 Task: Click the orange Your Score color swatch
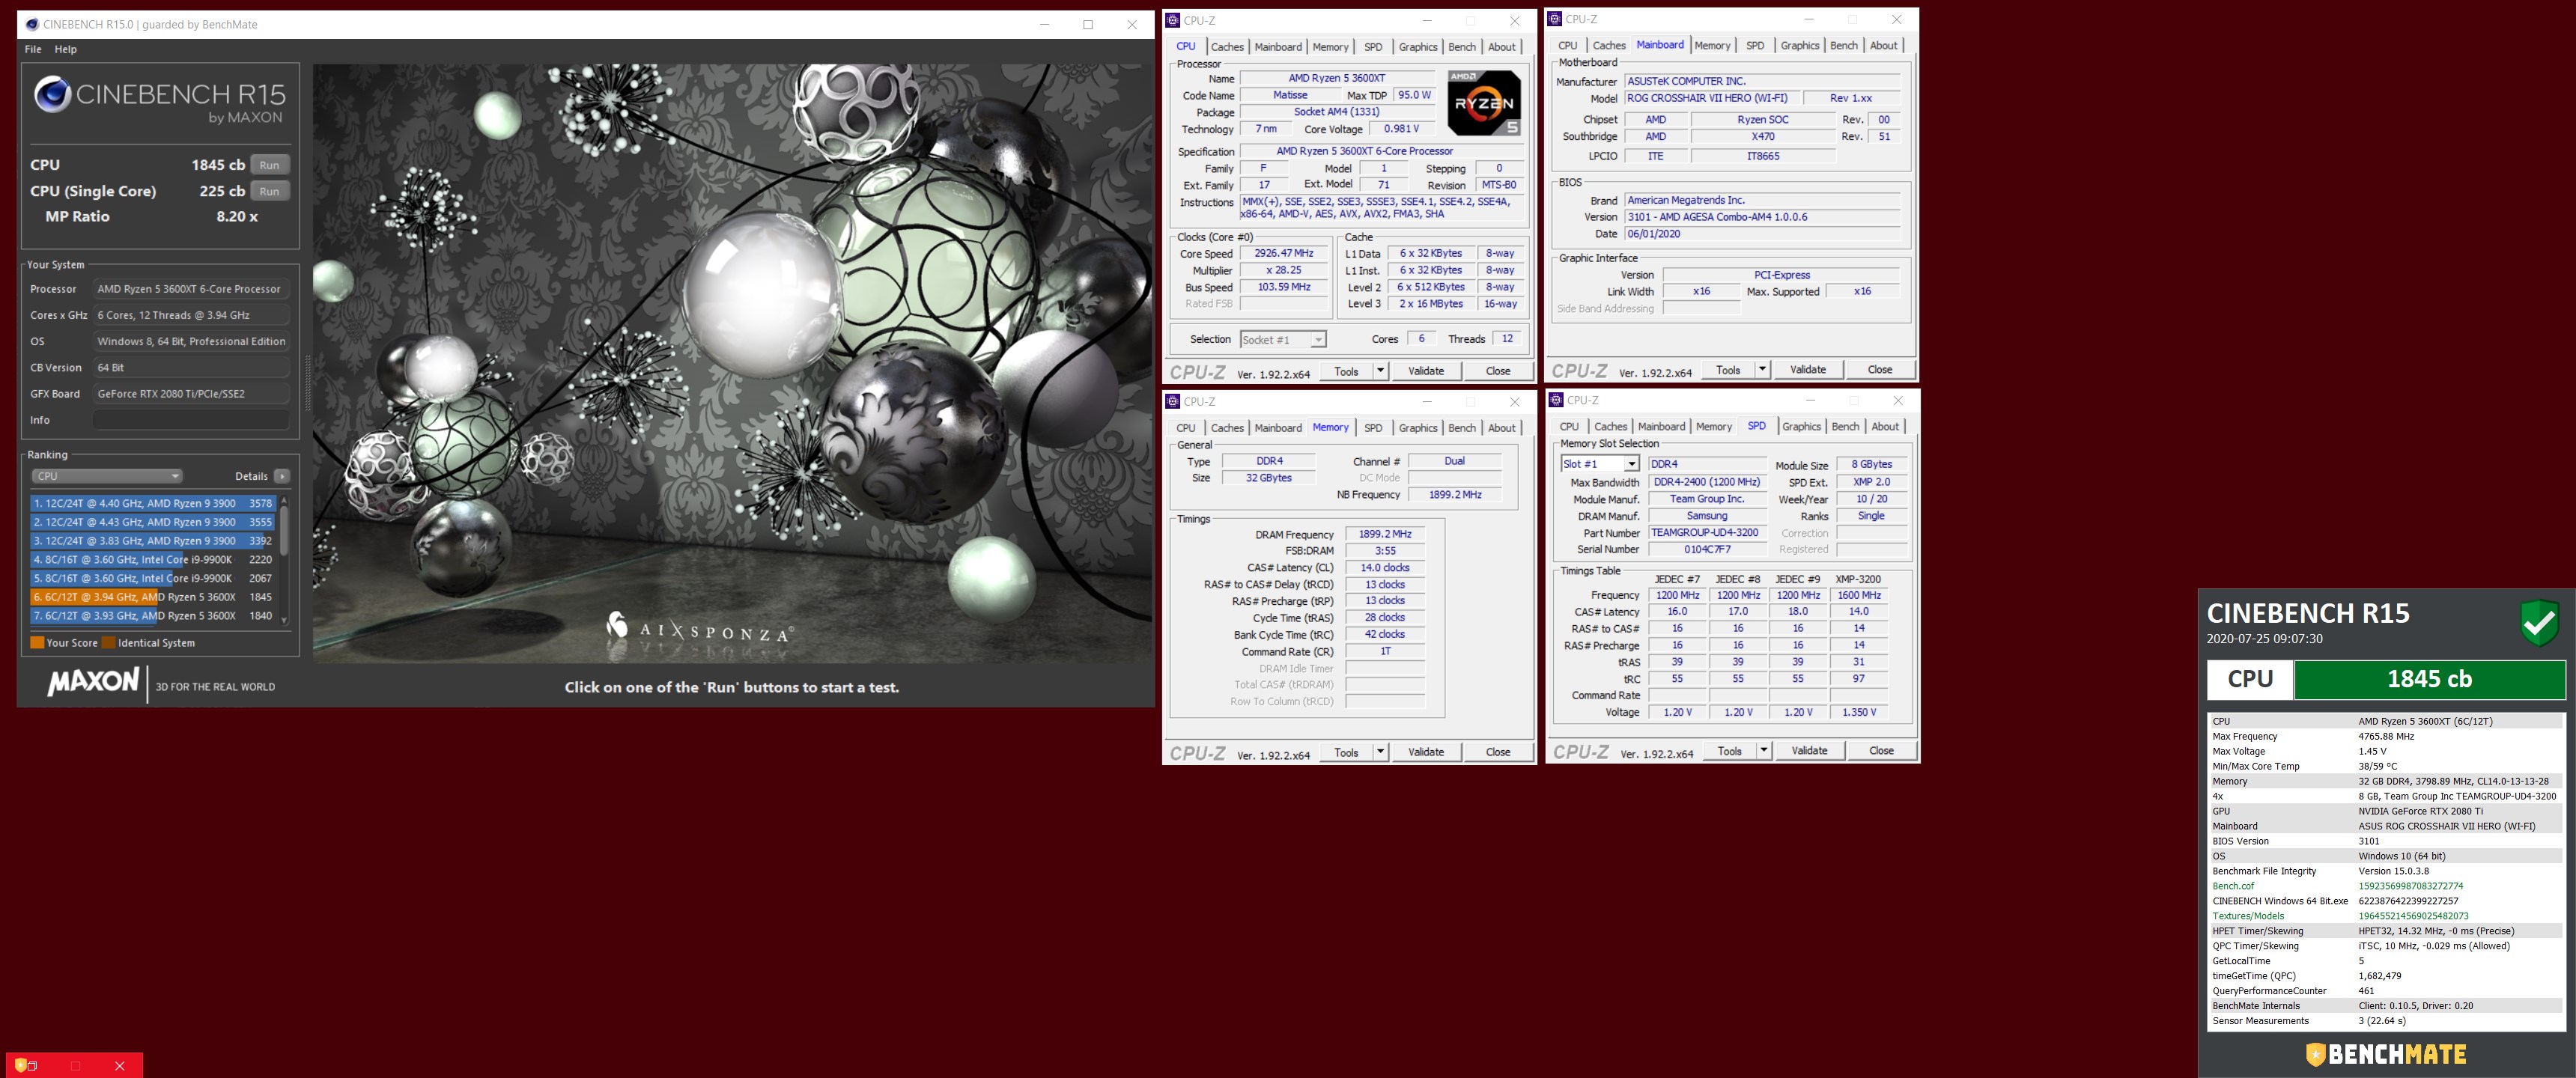pyautogui.click(x=37, y=643)
